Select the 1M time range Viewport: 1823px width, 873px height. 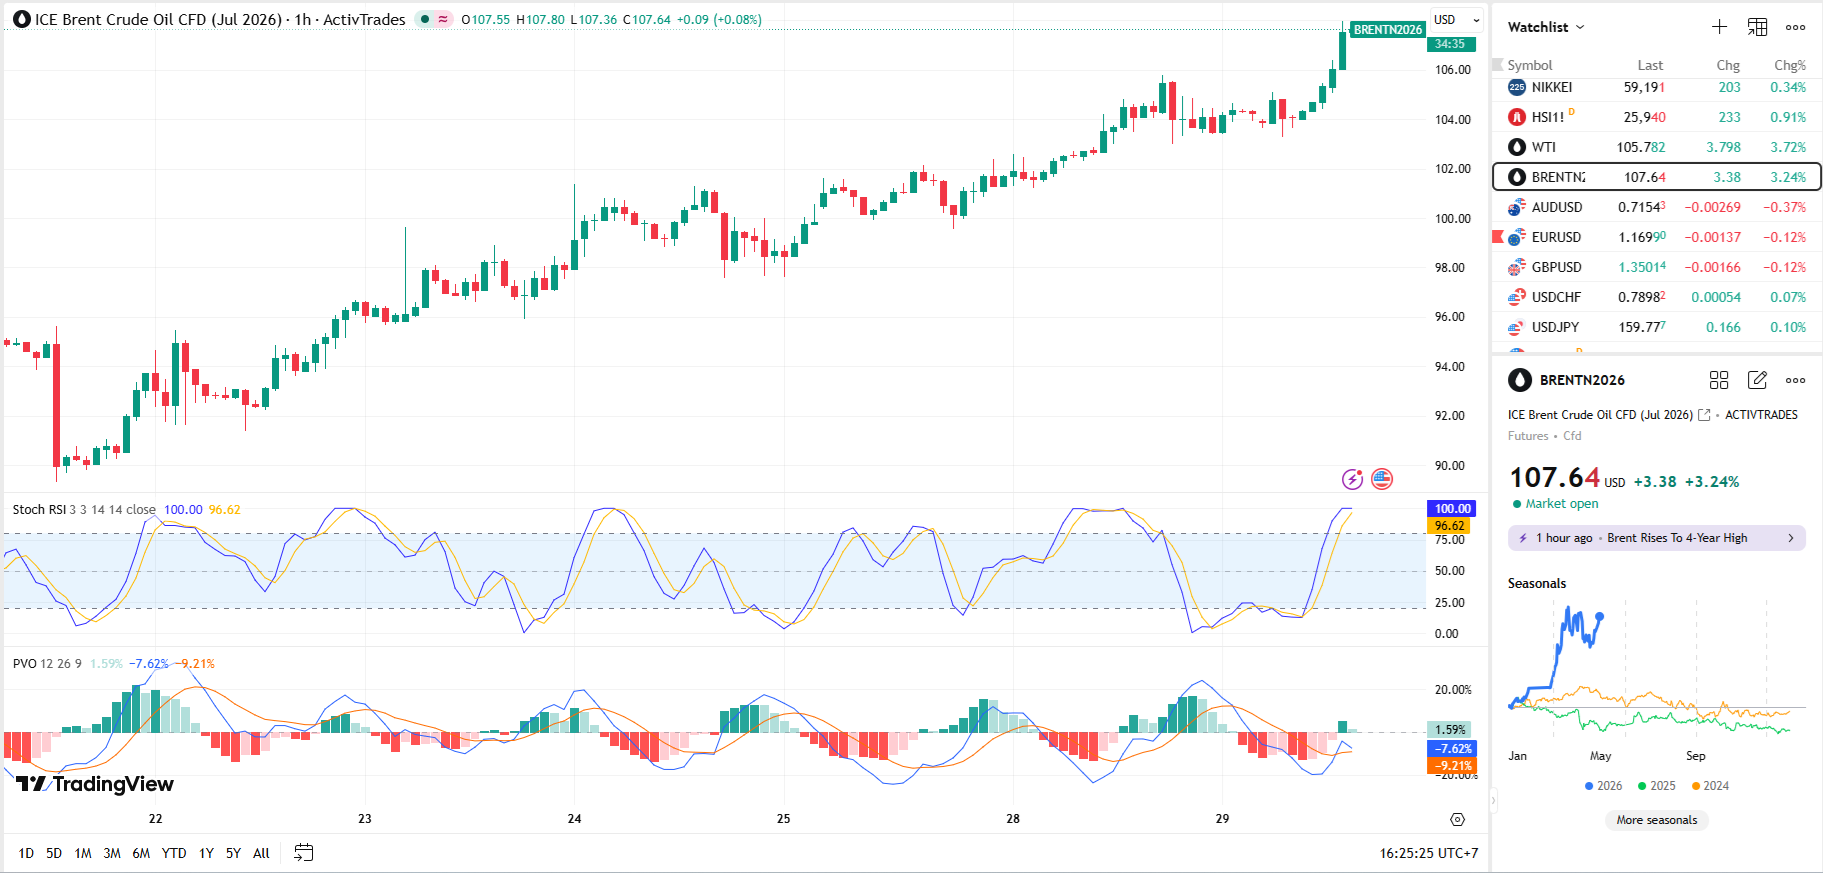(x=83, y=853)
